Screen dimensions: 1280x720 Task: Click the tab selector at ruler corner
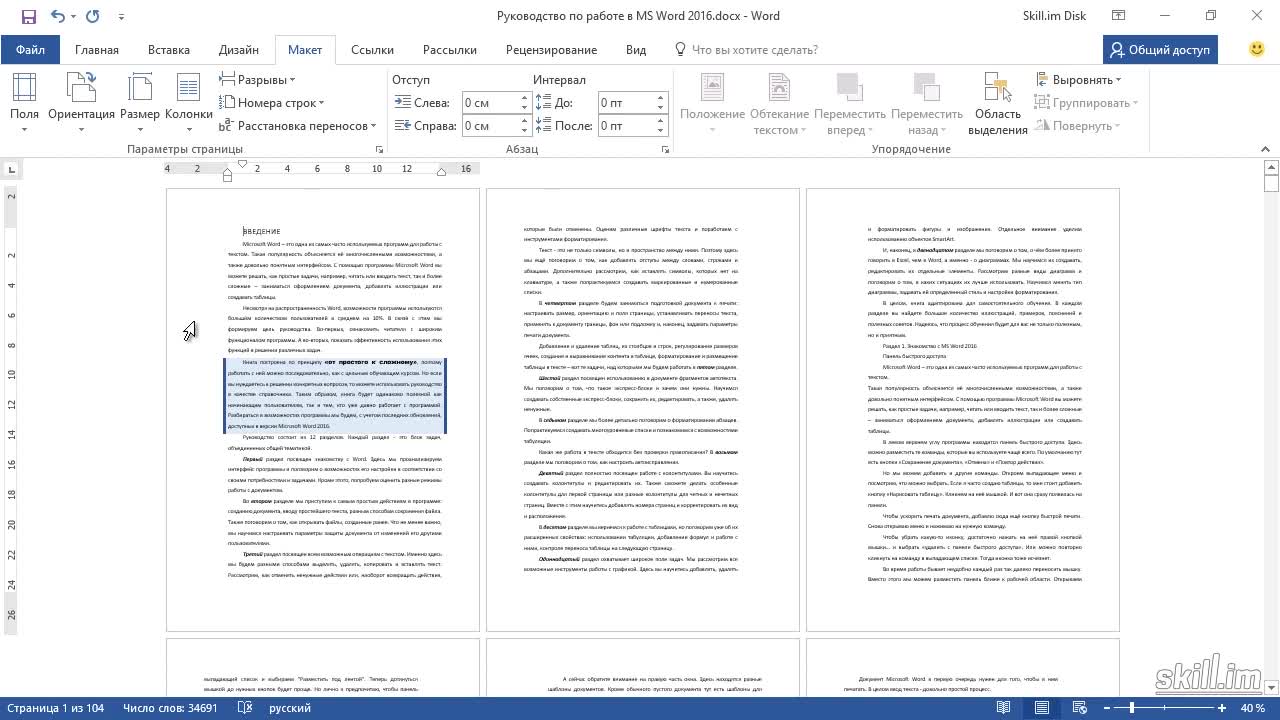[11, 169]
